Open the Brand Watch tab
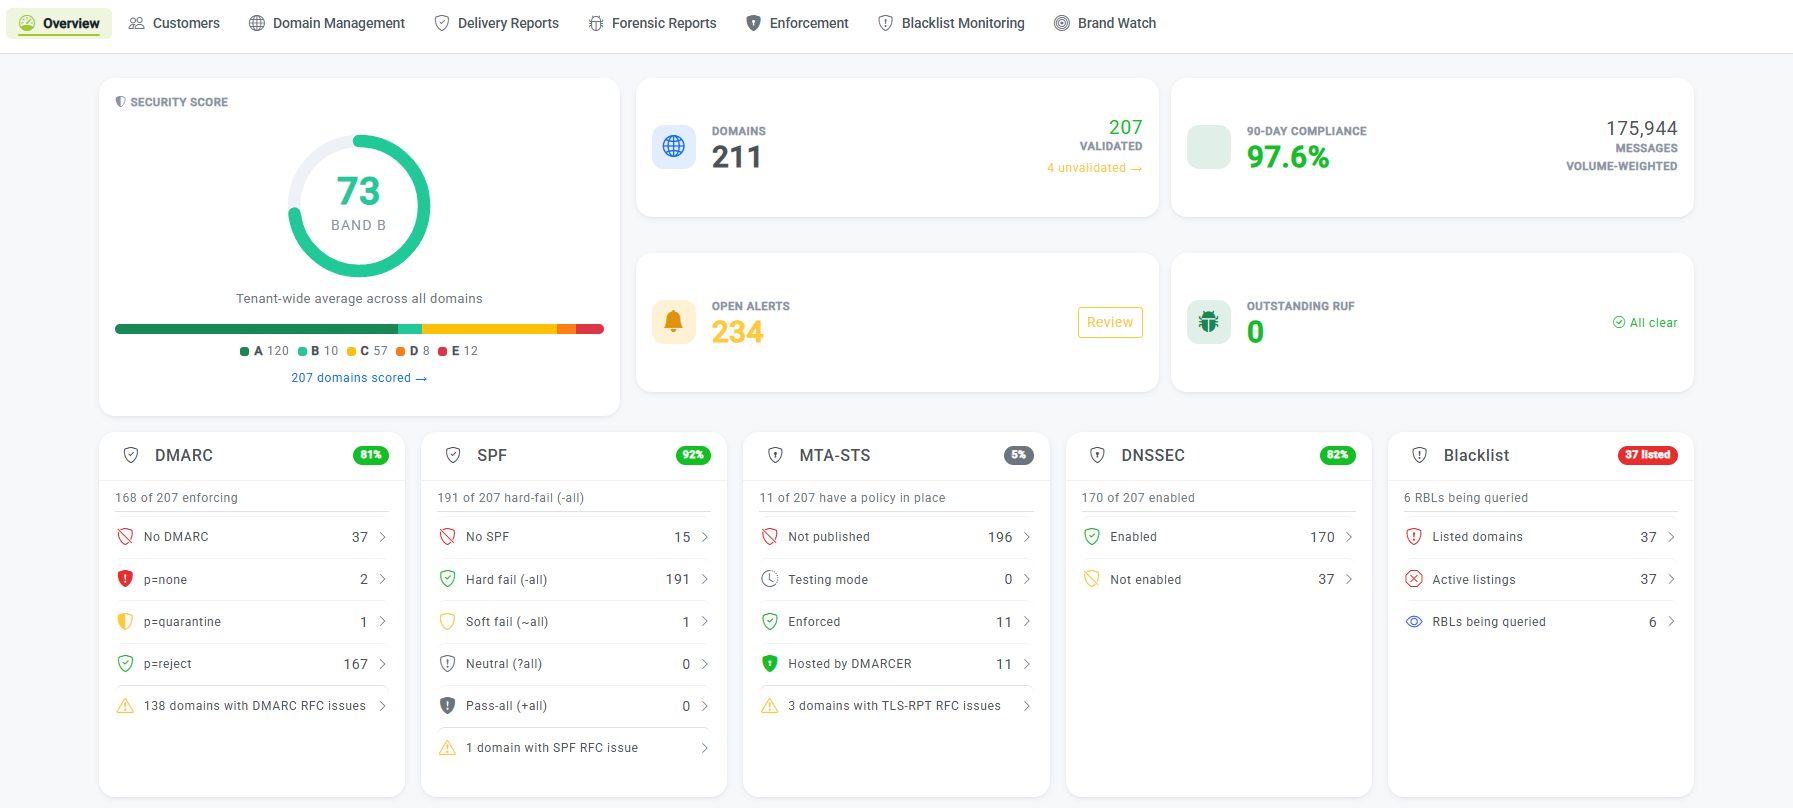 point(1105,23)
